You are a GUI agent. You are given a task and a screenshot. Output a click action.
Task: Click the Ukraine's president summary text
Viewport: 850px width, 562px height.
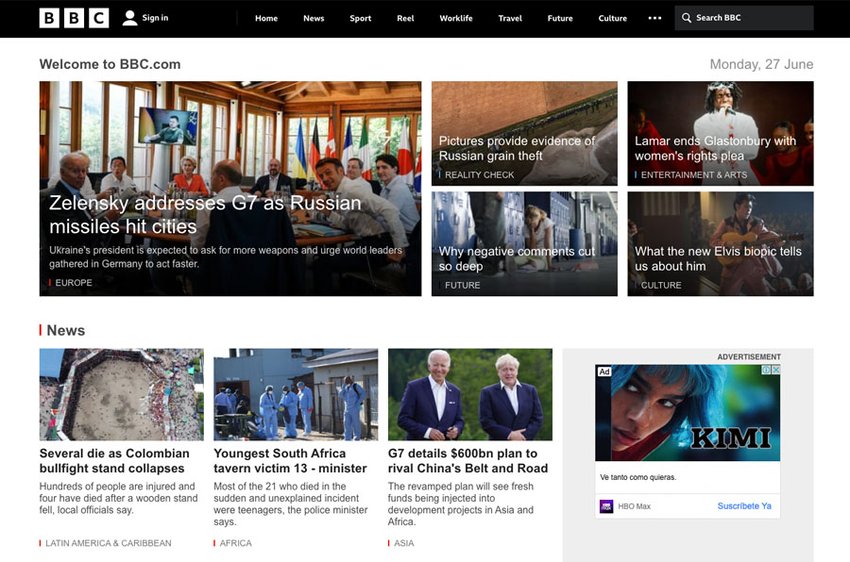click(226, 257)
